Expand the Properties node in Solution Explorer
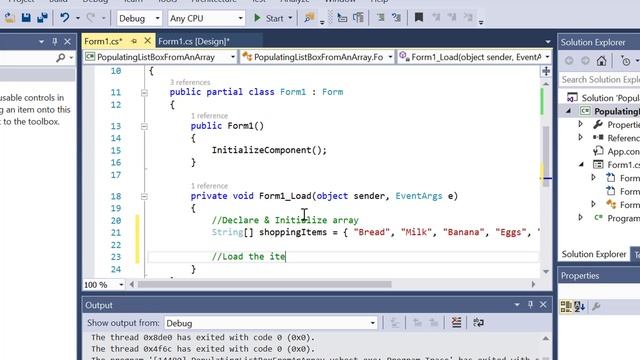This screenshot has width=640, height=360. point(580,124)
